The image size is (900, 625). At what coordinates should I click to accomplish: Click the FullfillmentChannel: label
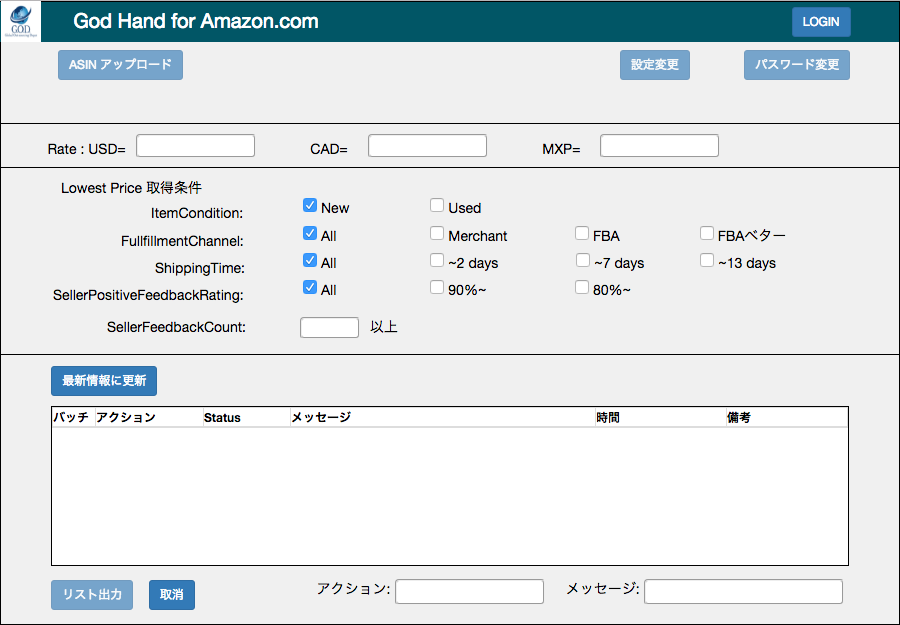point(182,241)
